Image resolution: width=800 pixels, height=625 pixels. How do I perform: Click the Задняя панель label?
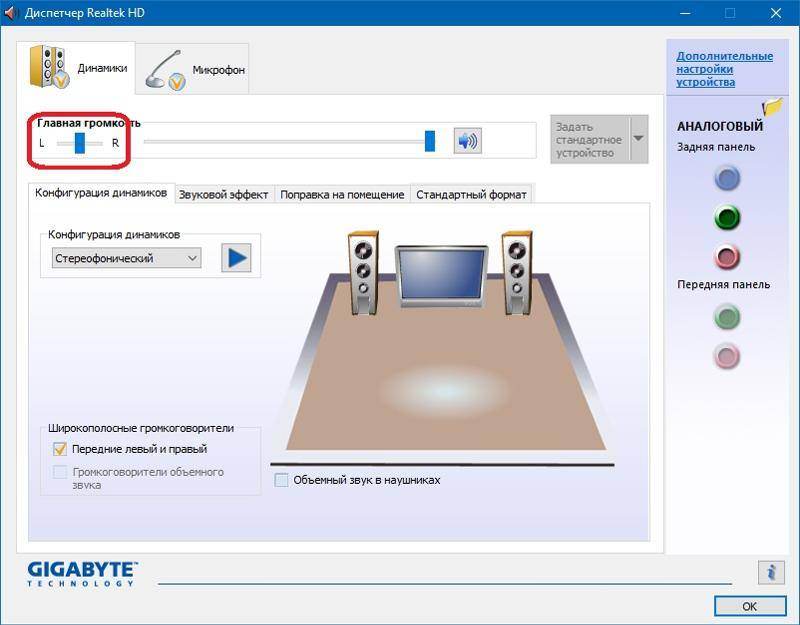pos(716,147)
